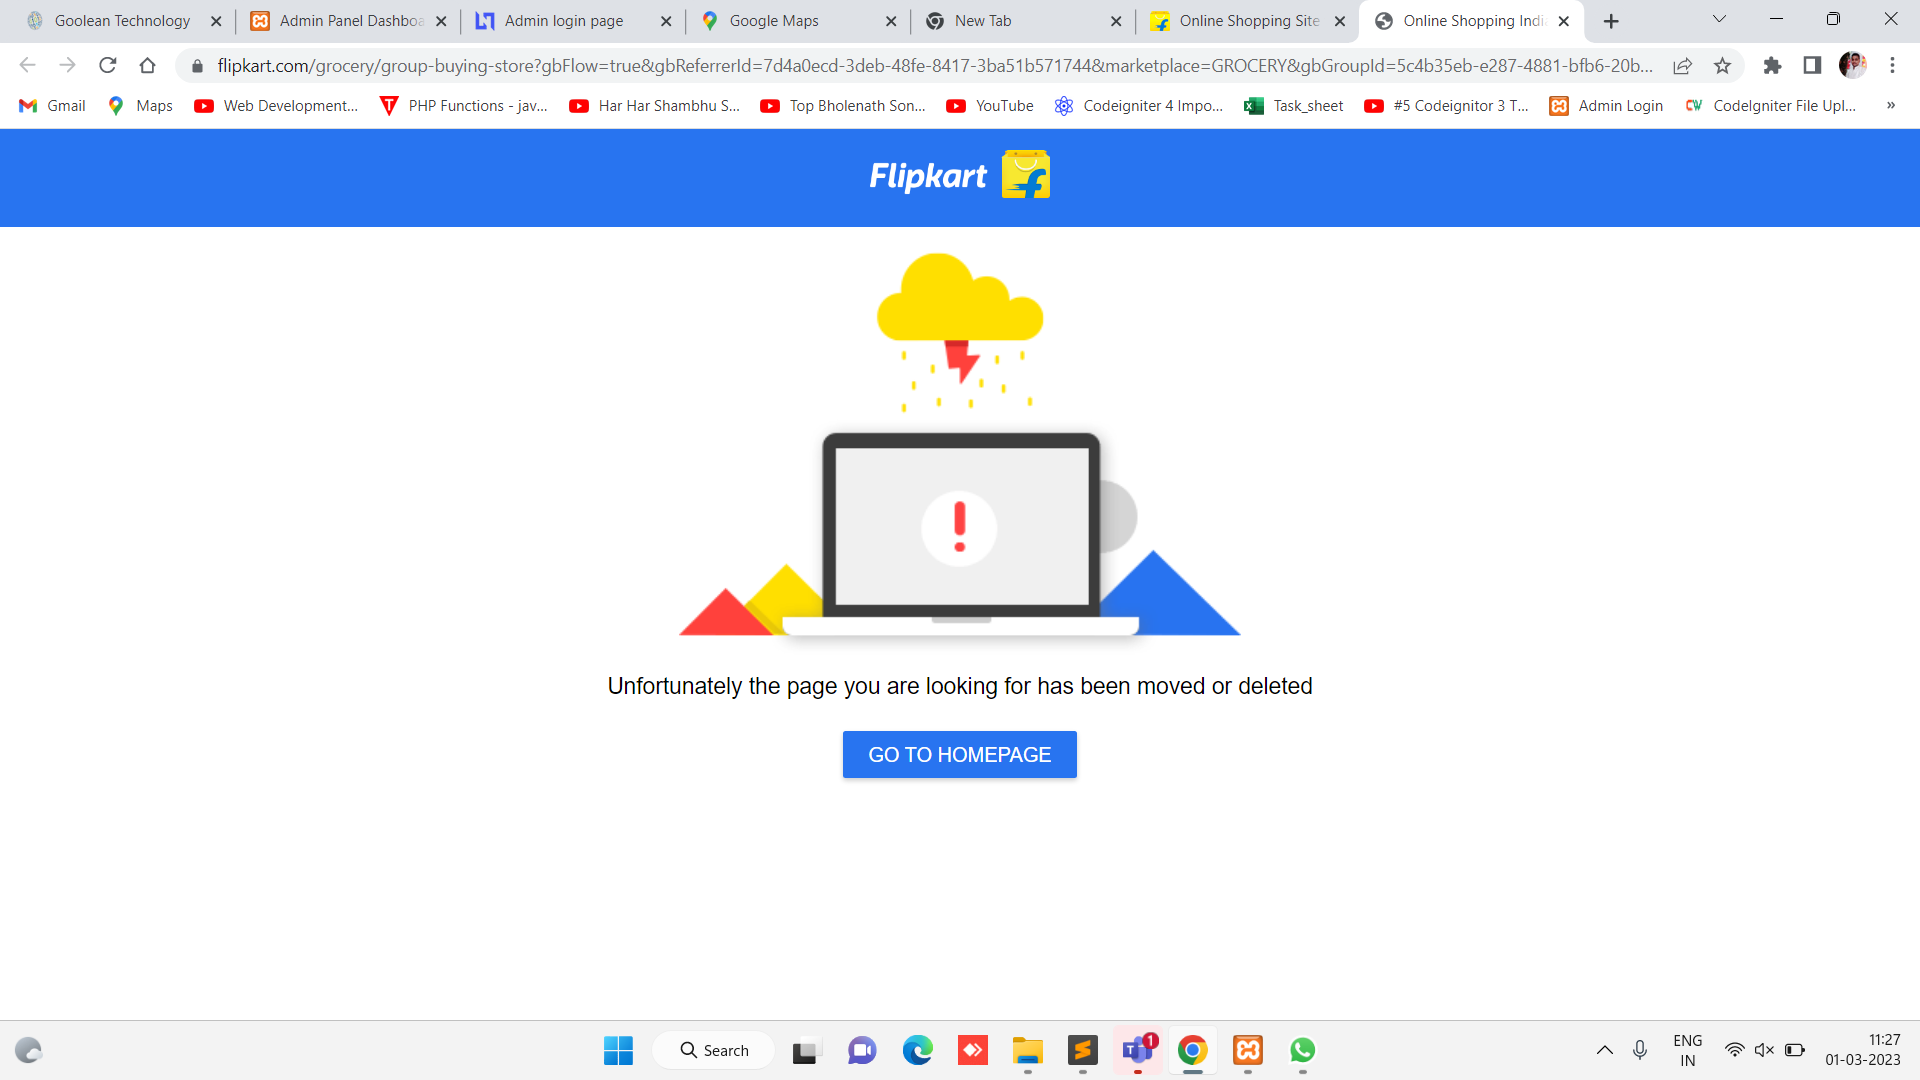The image size is (1920, 1080).
Task: Open the YouTube bookmark
Action: pyautogui.click(x=990, y=106)
